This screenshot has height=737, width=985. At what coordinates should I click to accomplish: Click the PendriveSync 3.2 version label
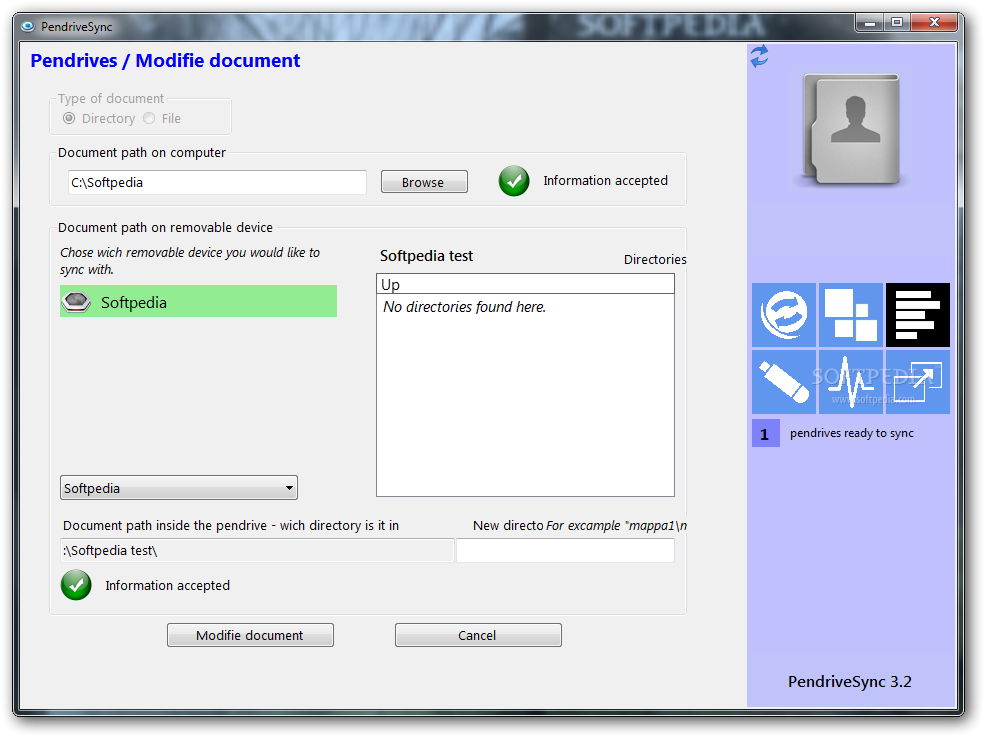849,682
